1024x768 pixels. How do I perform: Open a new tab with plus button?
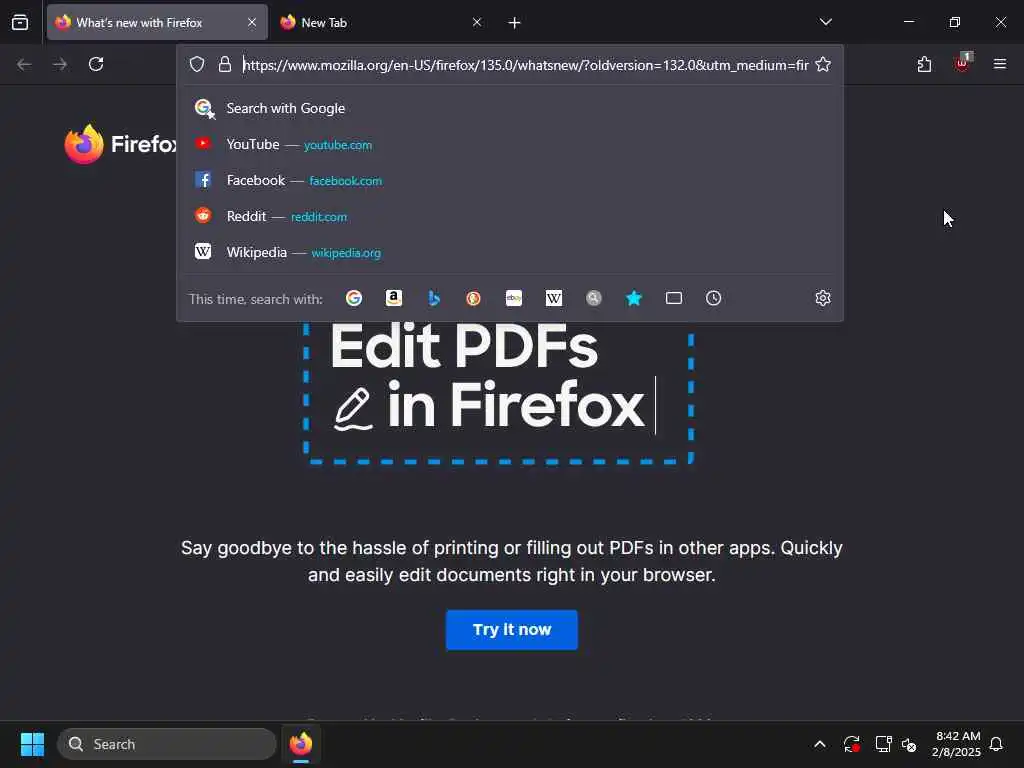(x=515, y=23)
